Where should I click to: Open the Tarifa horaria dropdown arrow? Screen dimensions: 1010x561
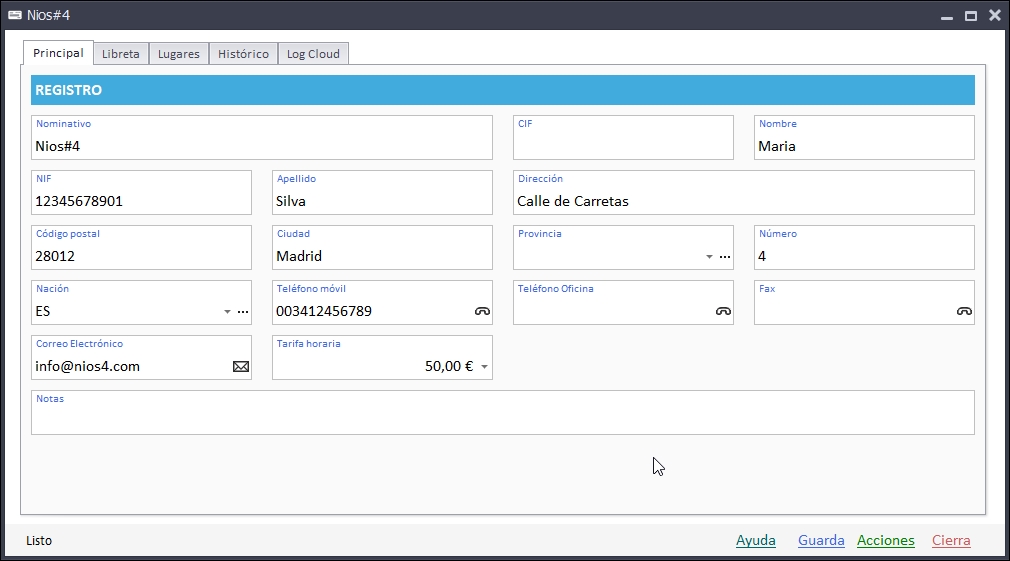[x=485, y=367]
